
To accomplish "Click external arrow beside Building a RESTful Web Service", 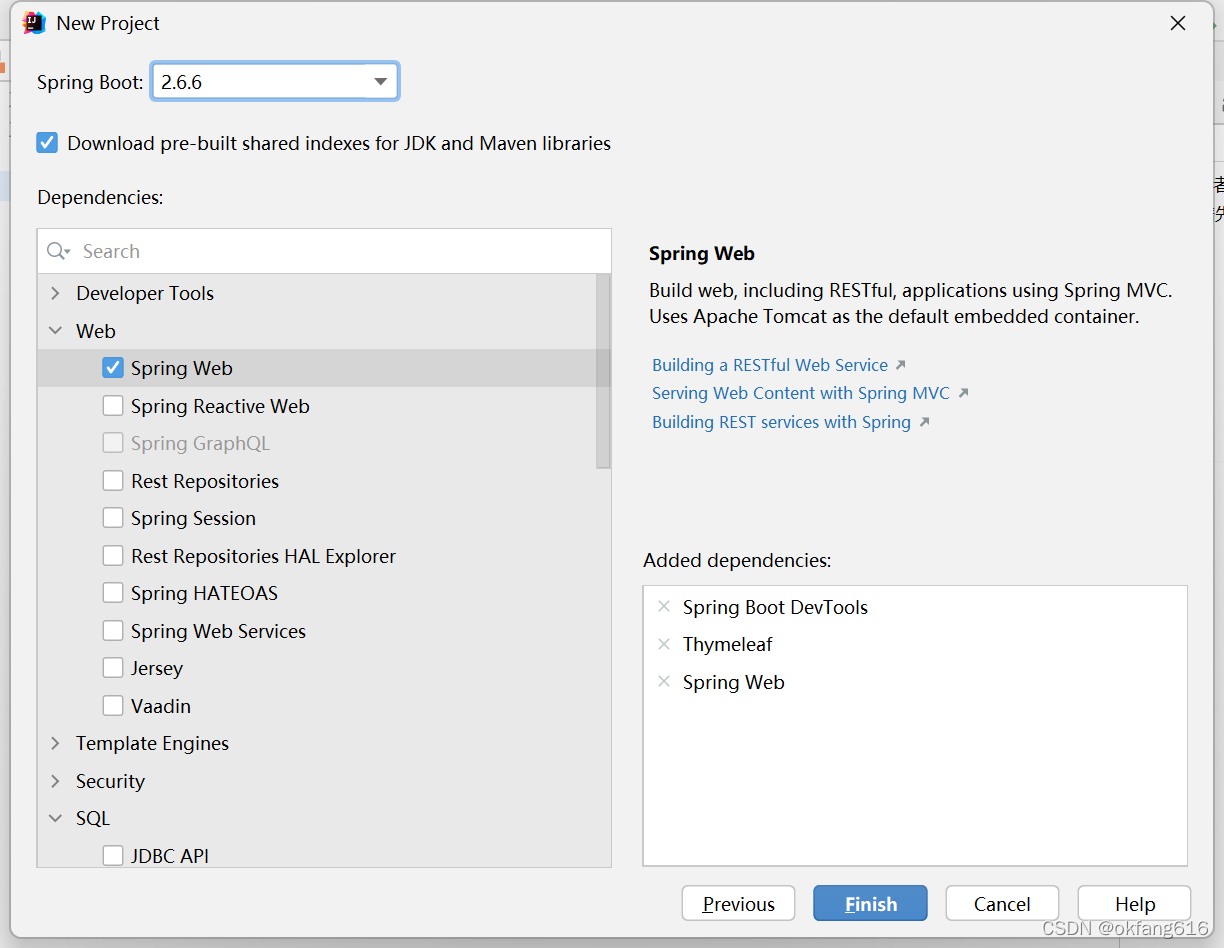I will coord(901,365).
